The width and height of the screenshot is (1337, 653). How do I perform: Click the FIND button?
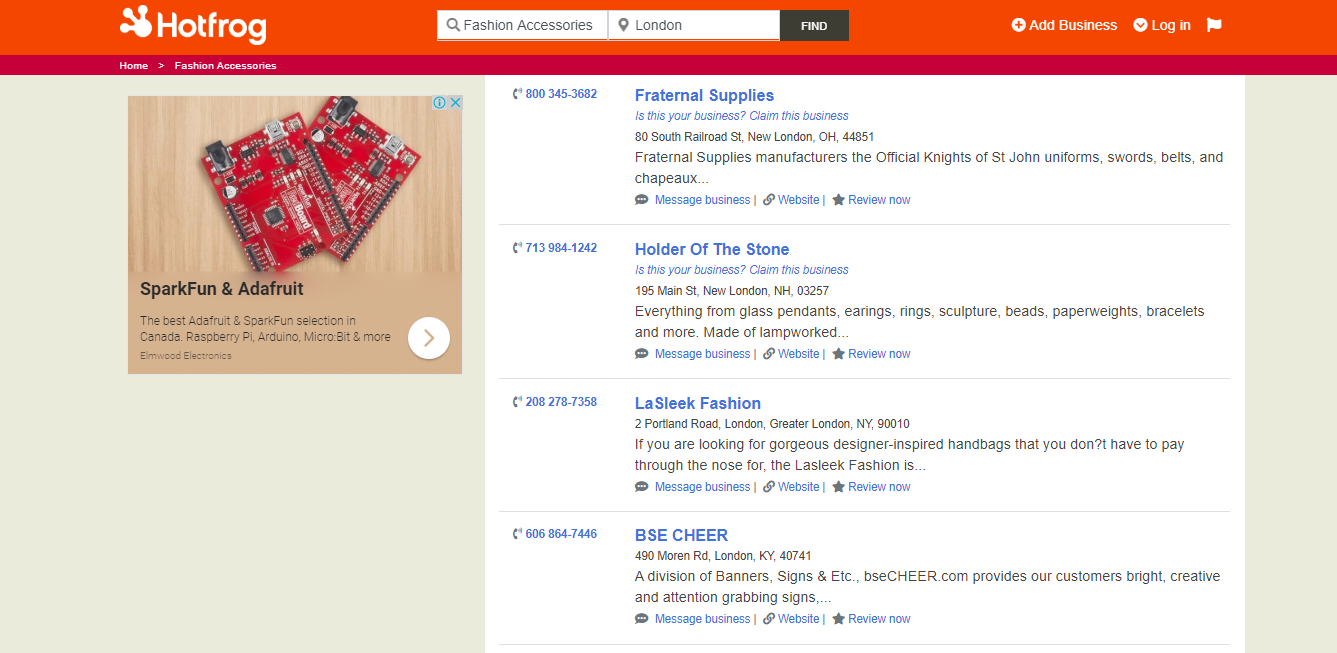click(814, 26)
